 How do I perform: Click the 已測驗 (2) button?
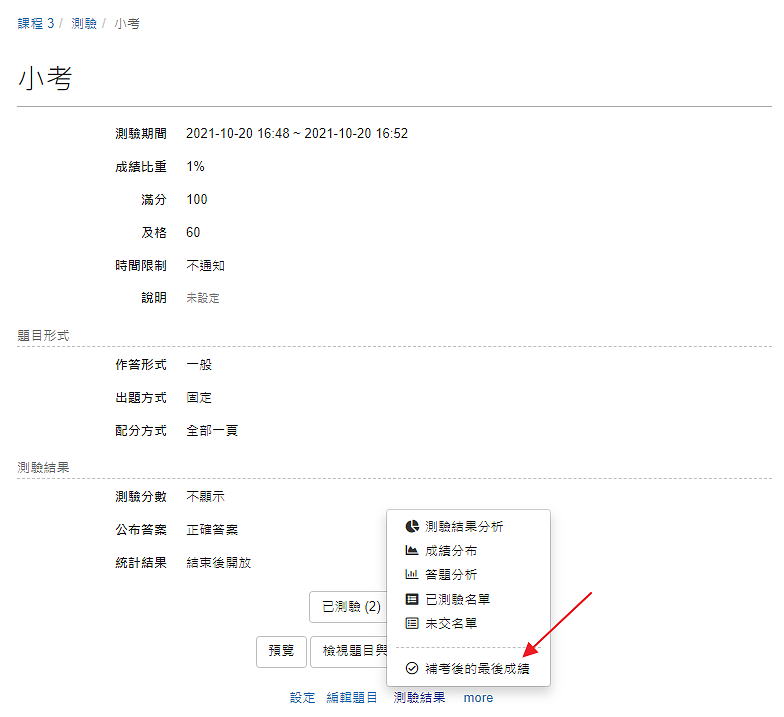(349, 606)
